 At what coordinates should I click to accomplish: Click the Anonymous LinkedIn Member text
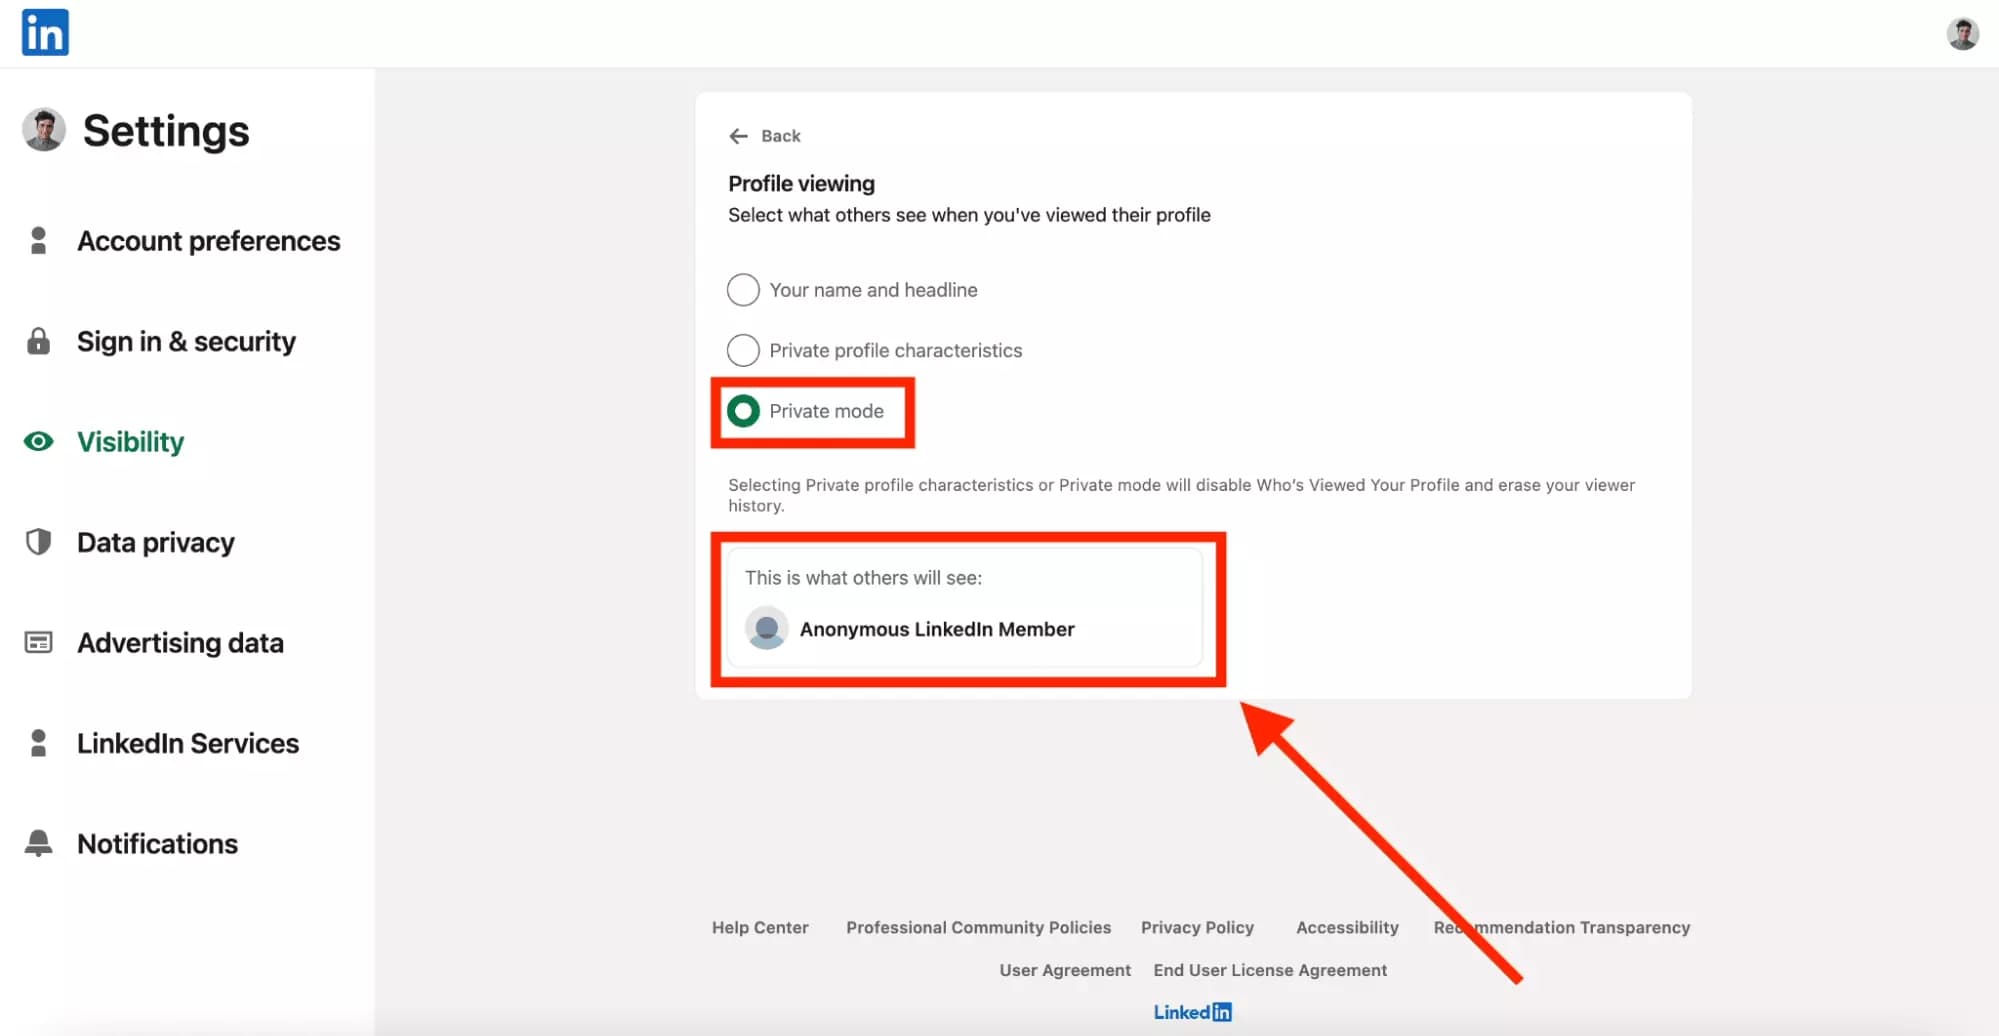(x=937, y=629)
